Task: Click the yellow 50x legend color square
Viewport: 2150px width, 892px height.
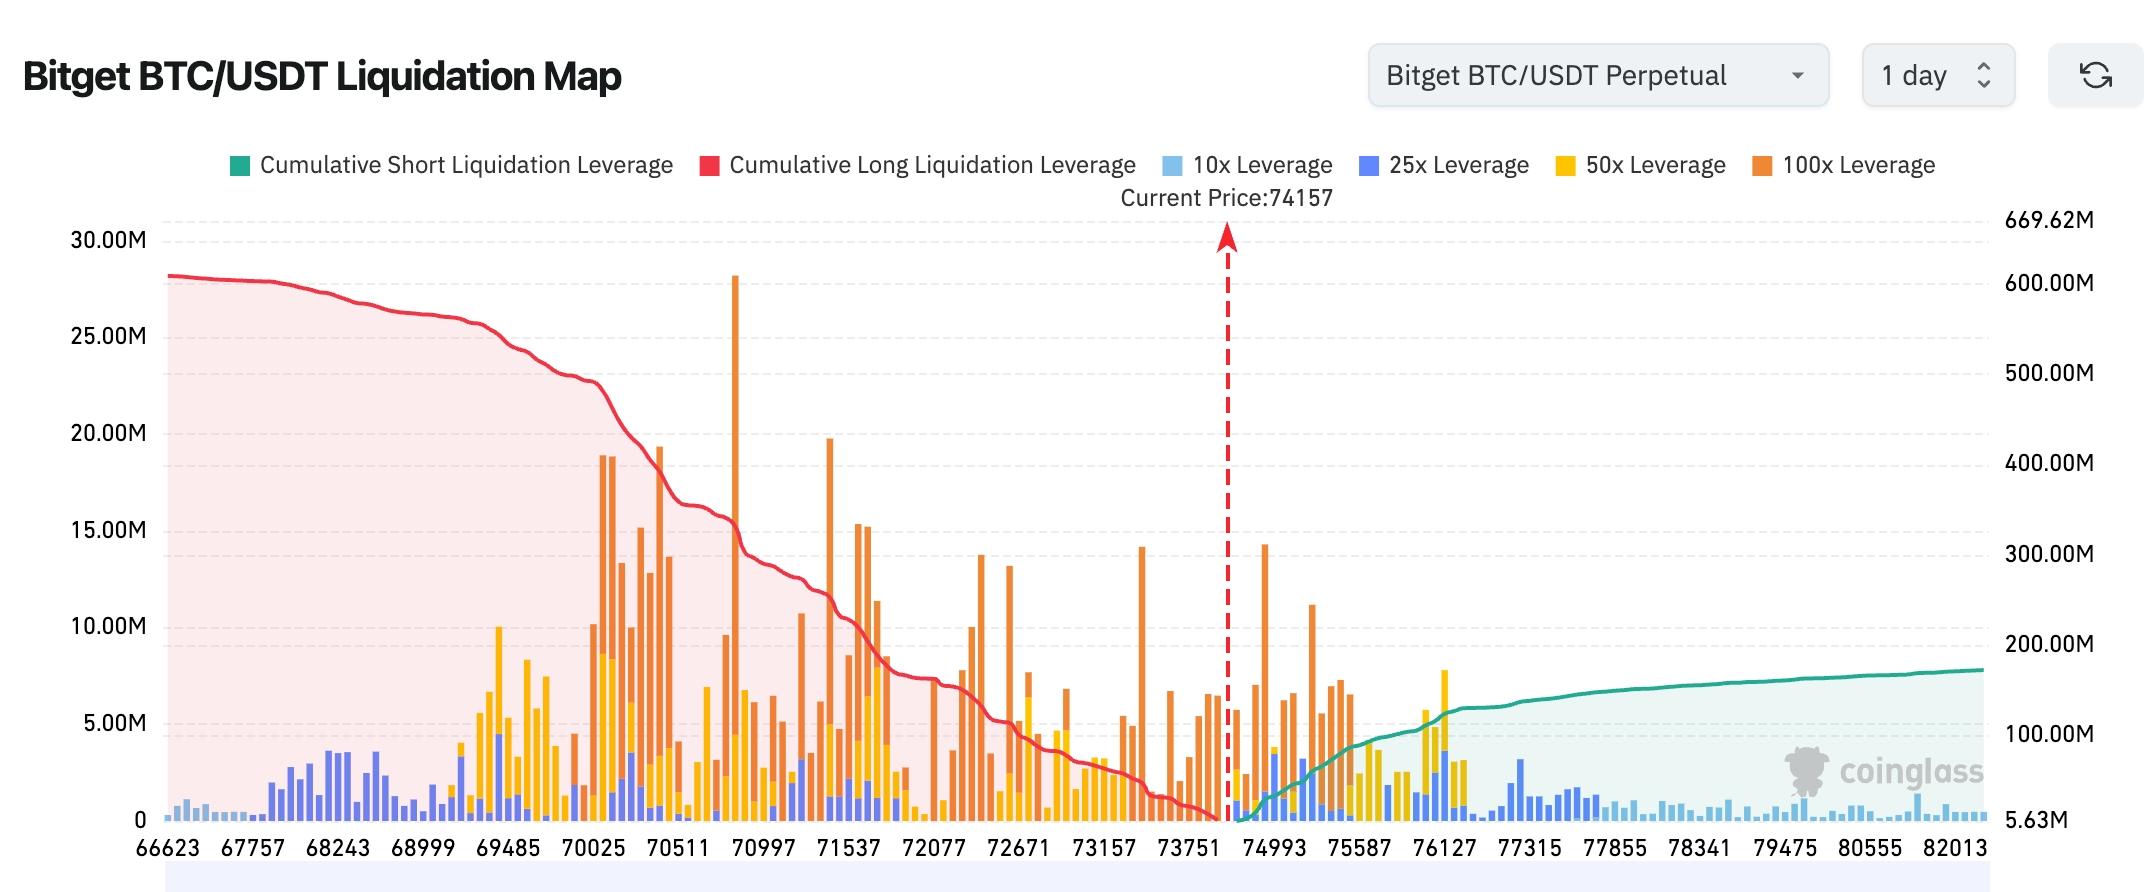Action: tap(1565, 166)
